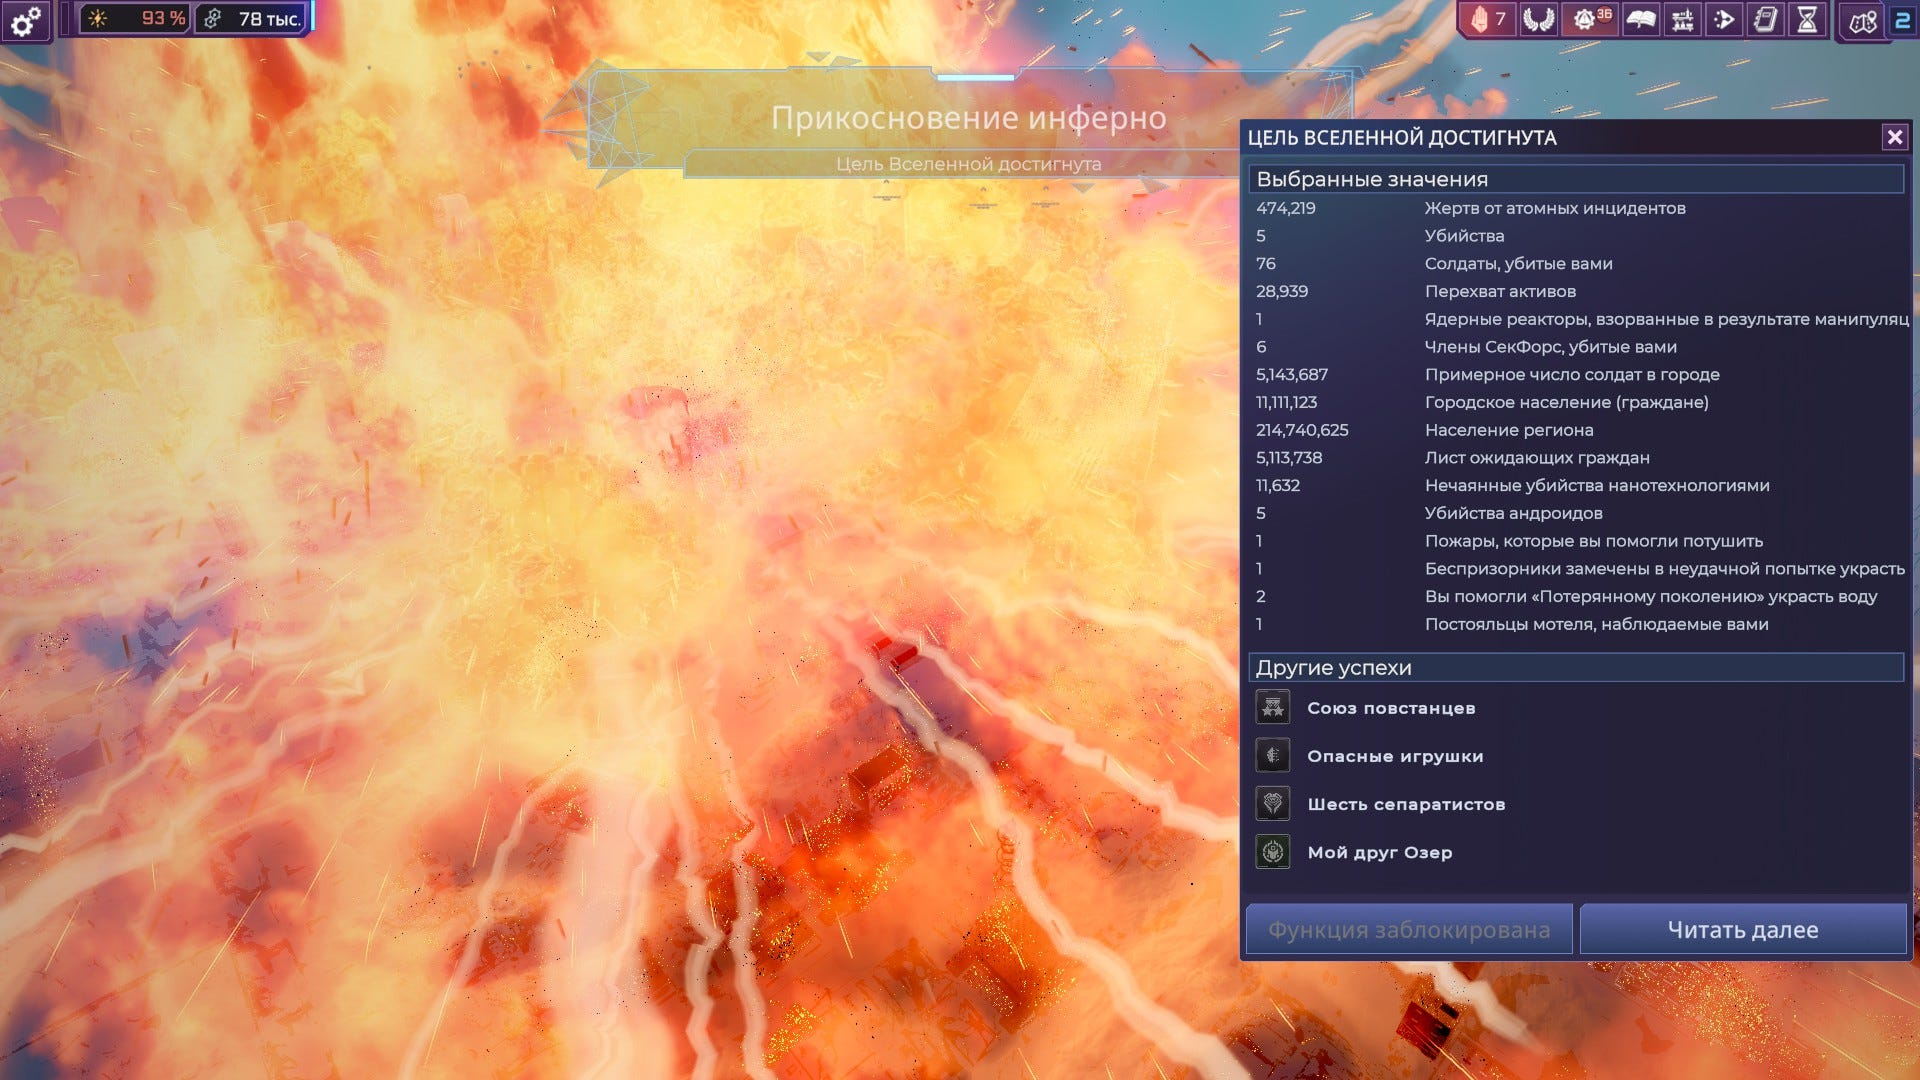Viewport: 1920px width, 1080px height.
Task: Click the Читать далее button
Action: pyautogui.click(x=1742, y=930)
